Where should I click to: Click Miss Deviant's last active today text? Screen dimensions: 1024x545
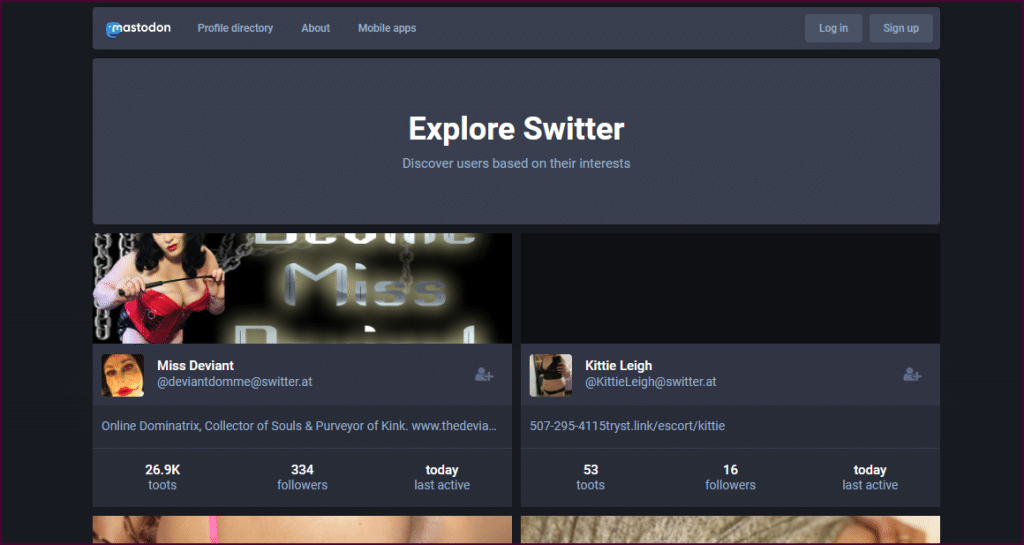pyautogui.click(x=442, y=477)
